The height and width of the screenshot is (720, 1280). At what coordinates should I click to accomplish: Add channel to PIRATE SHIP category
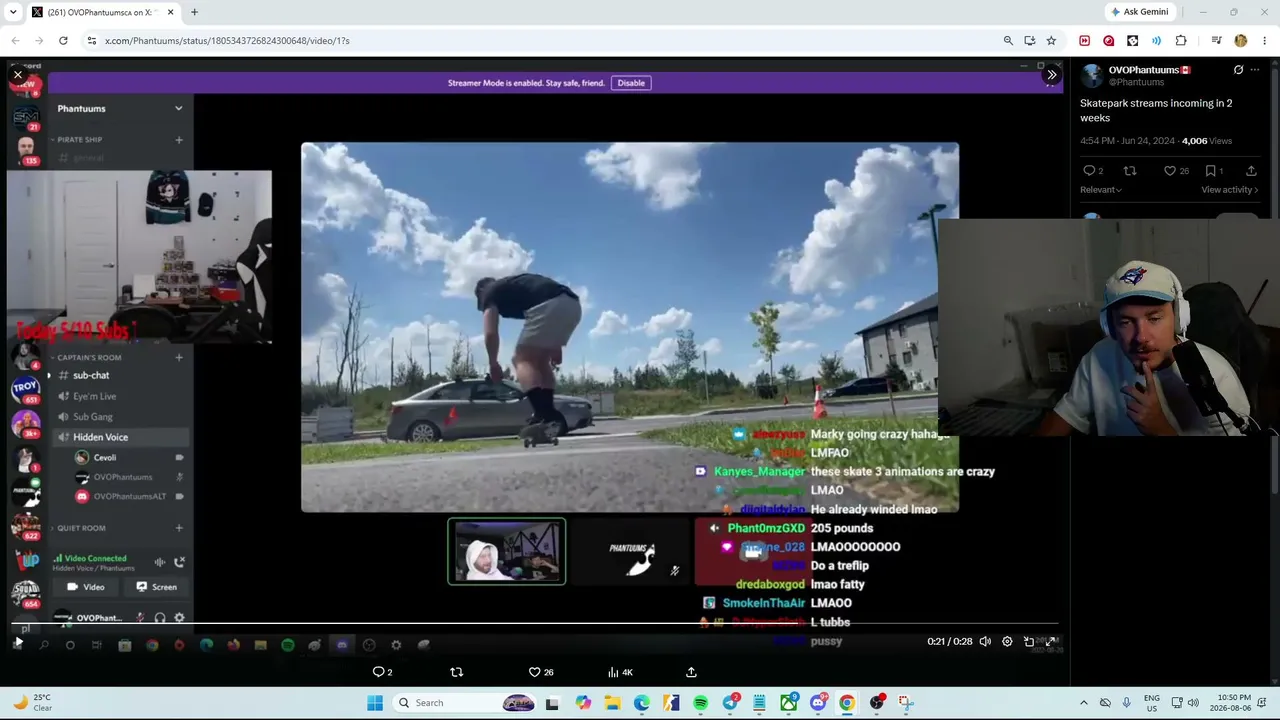(x=179, y=140)
